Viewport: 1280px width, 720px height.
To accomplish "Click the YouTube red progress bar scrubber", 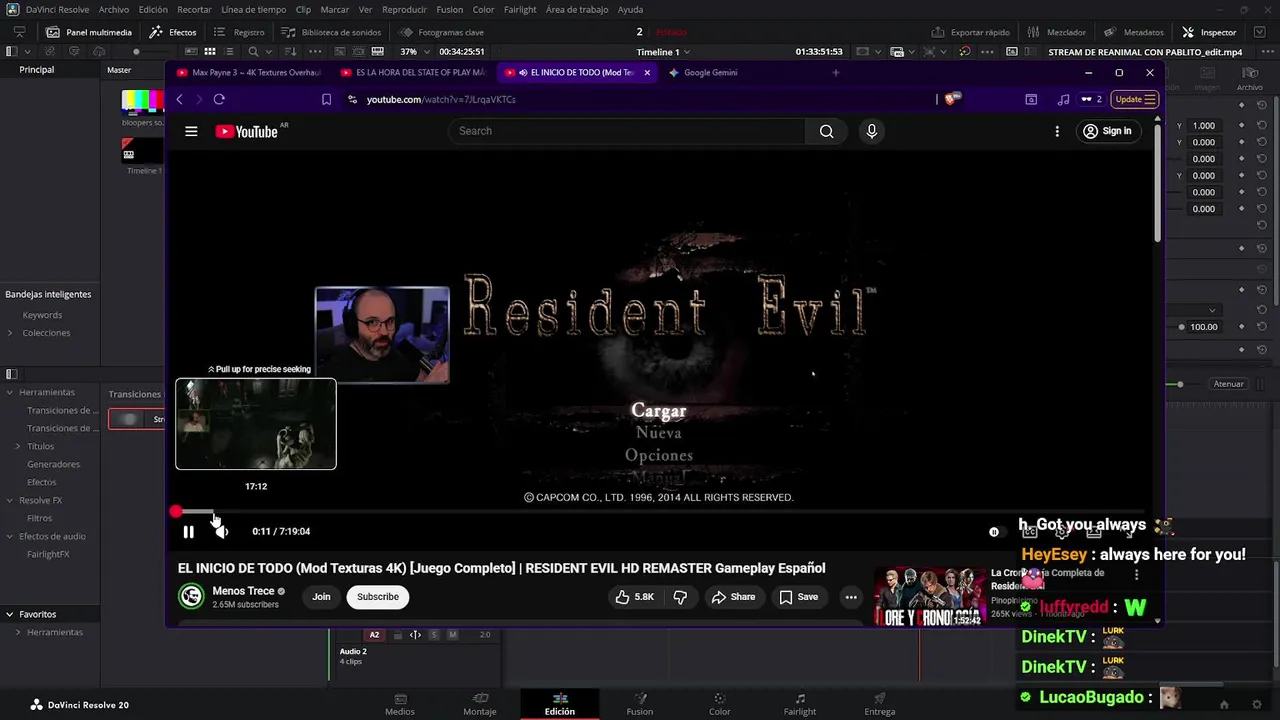I will 176,512.
